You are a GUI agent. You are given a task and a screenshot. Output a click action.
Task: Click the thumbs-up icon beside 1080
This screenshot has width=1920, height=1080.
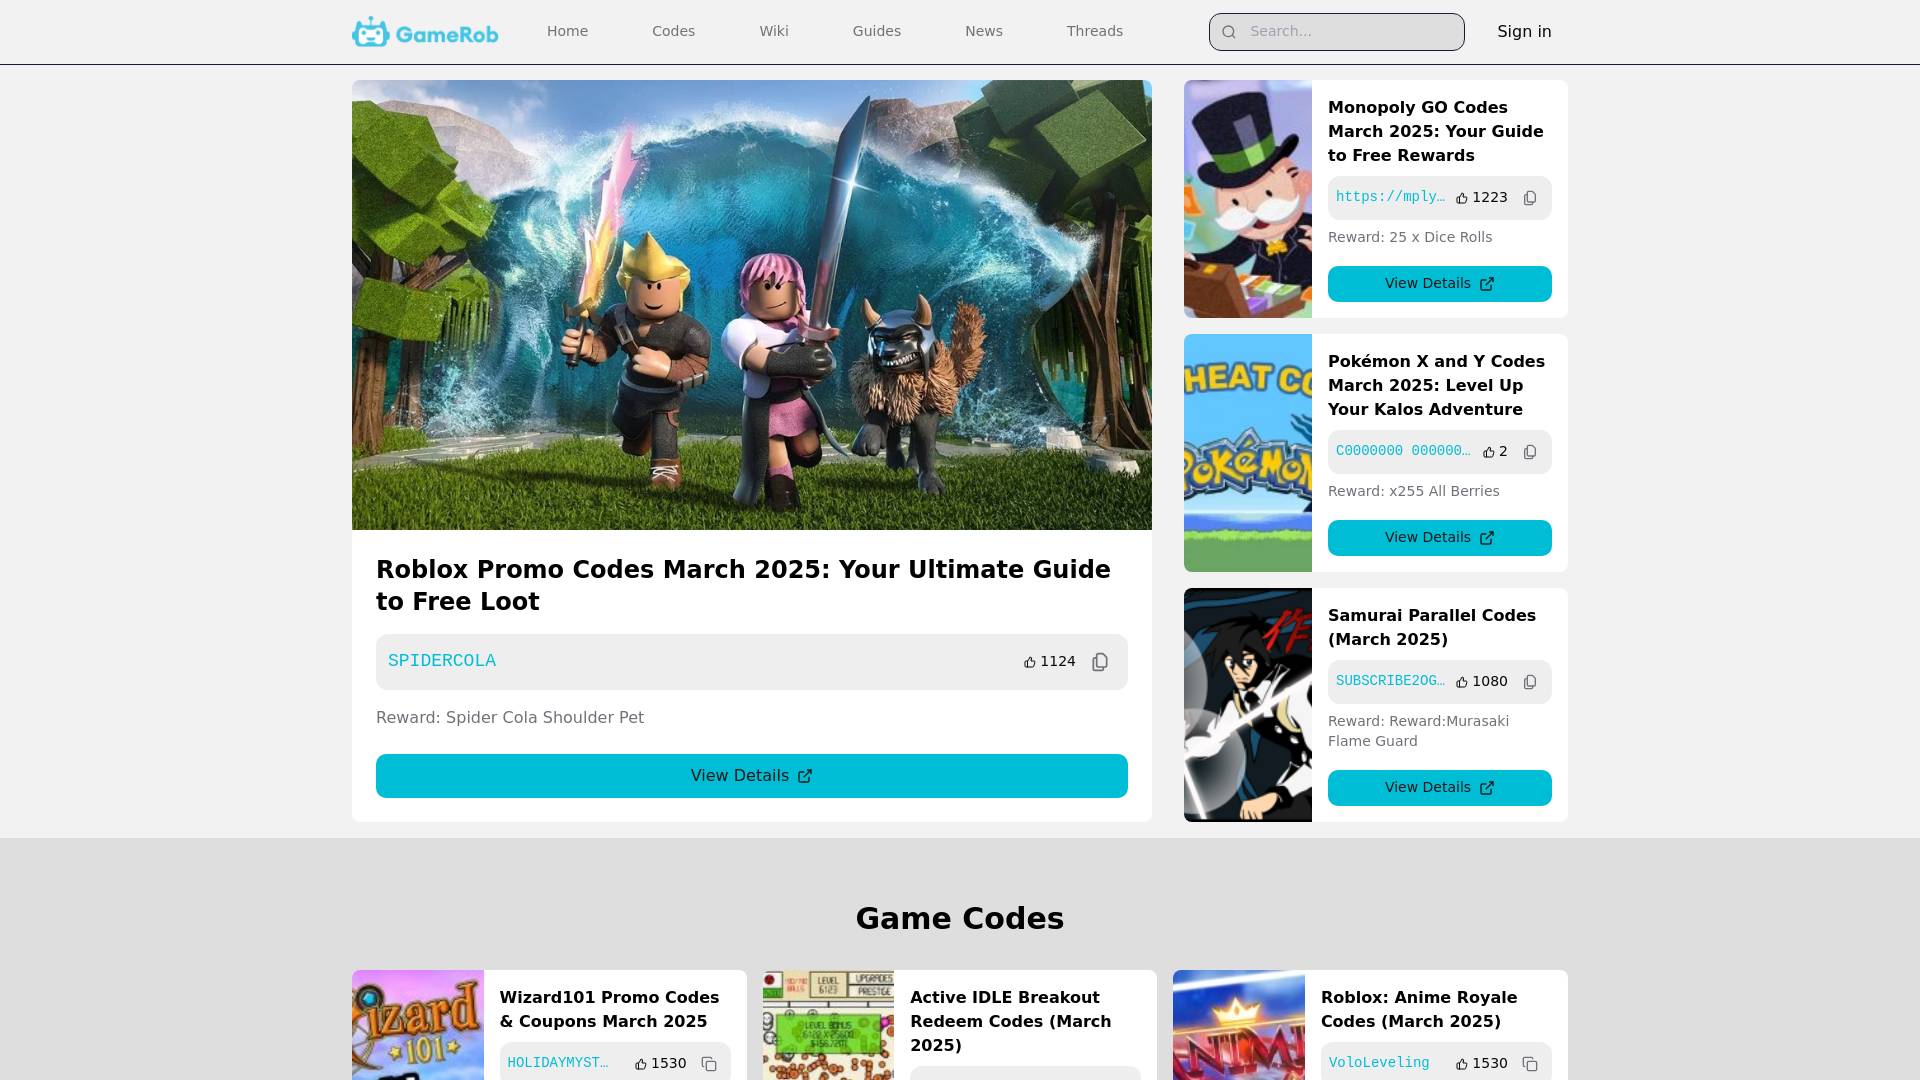pos(1462,682)
